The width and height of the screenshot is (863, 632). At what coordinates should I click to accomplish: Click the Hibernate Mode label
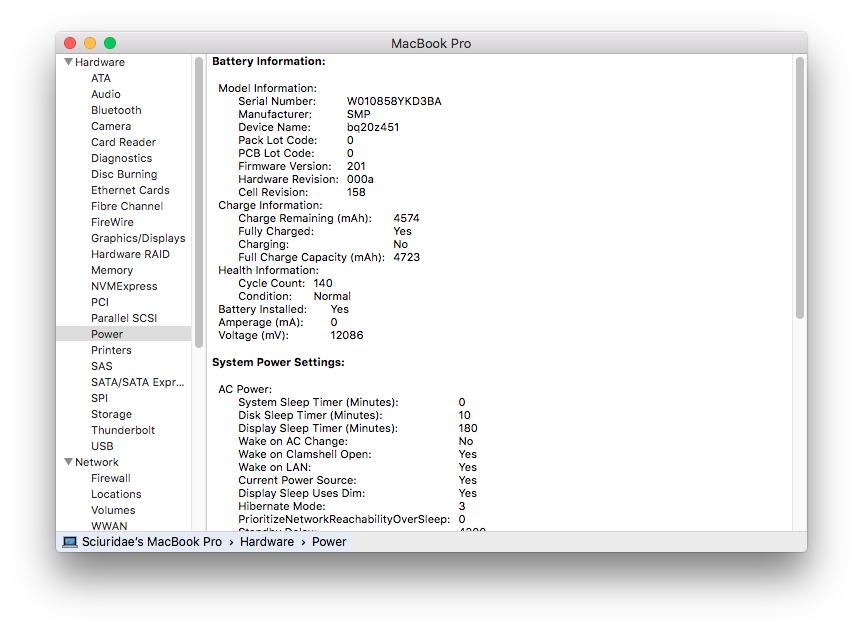coord(282,506)
